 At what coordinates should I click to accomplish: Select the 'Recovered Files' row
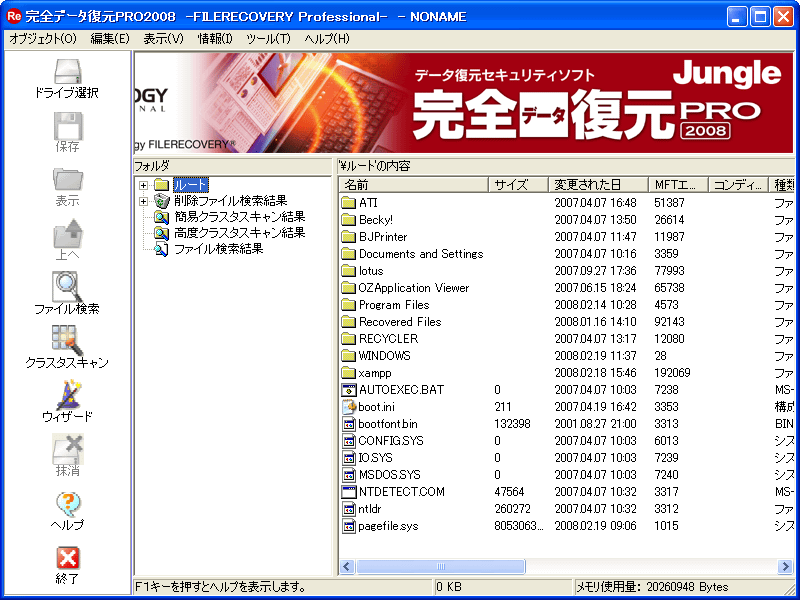566,322
